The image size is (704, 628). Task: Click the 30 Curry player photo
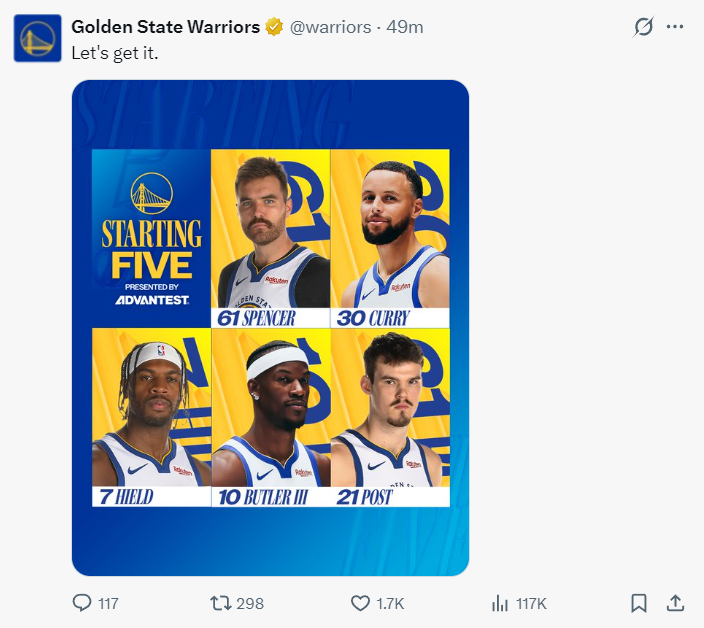point(390,237)
